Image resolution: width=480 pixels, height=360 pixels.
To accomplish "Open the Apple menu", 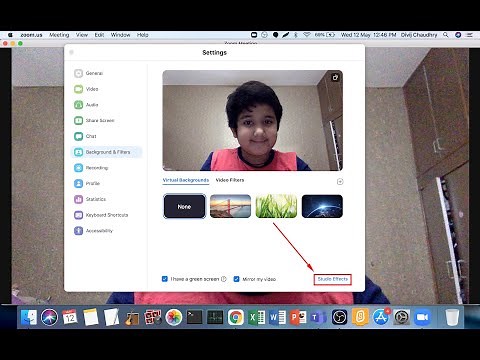I will 10,35.
